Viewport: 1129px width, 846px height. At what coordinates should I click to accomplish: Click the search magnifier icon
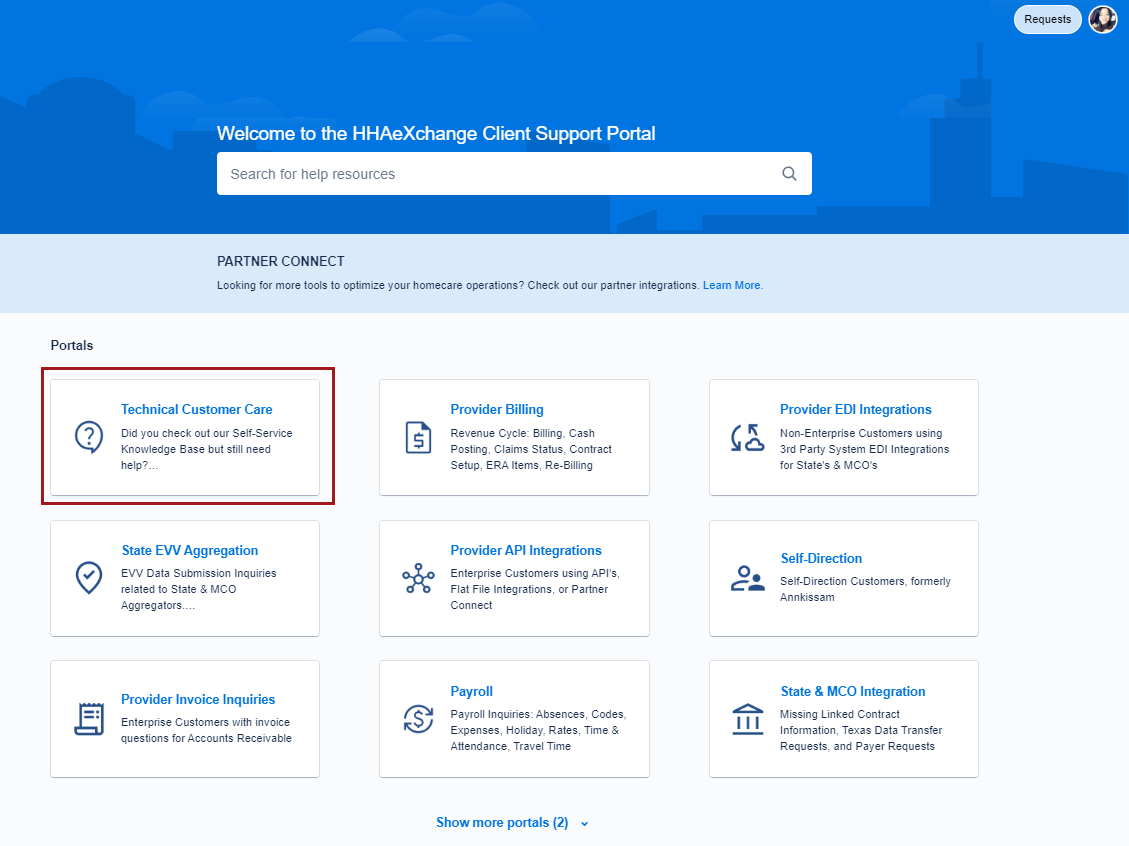pyautogui.click(x=789, y=174)
